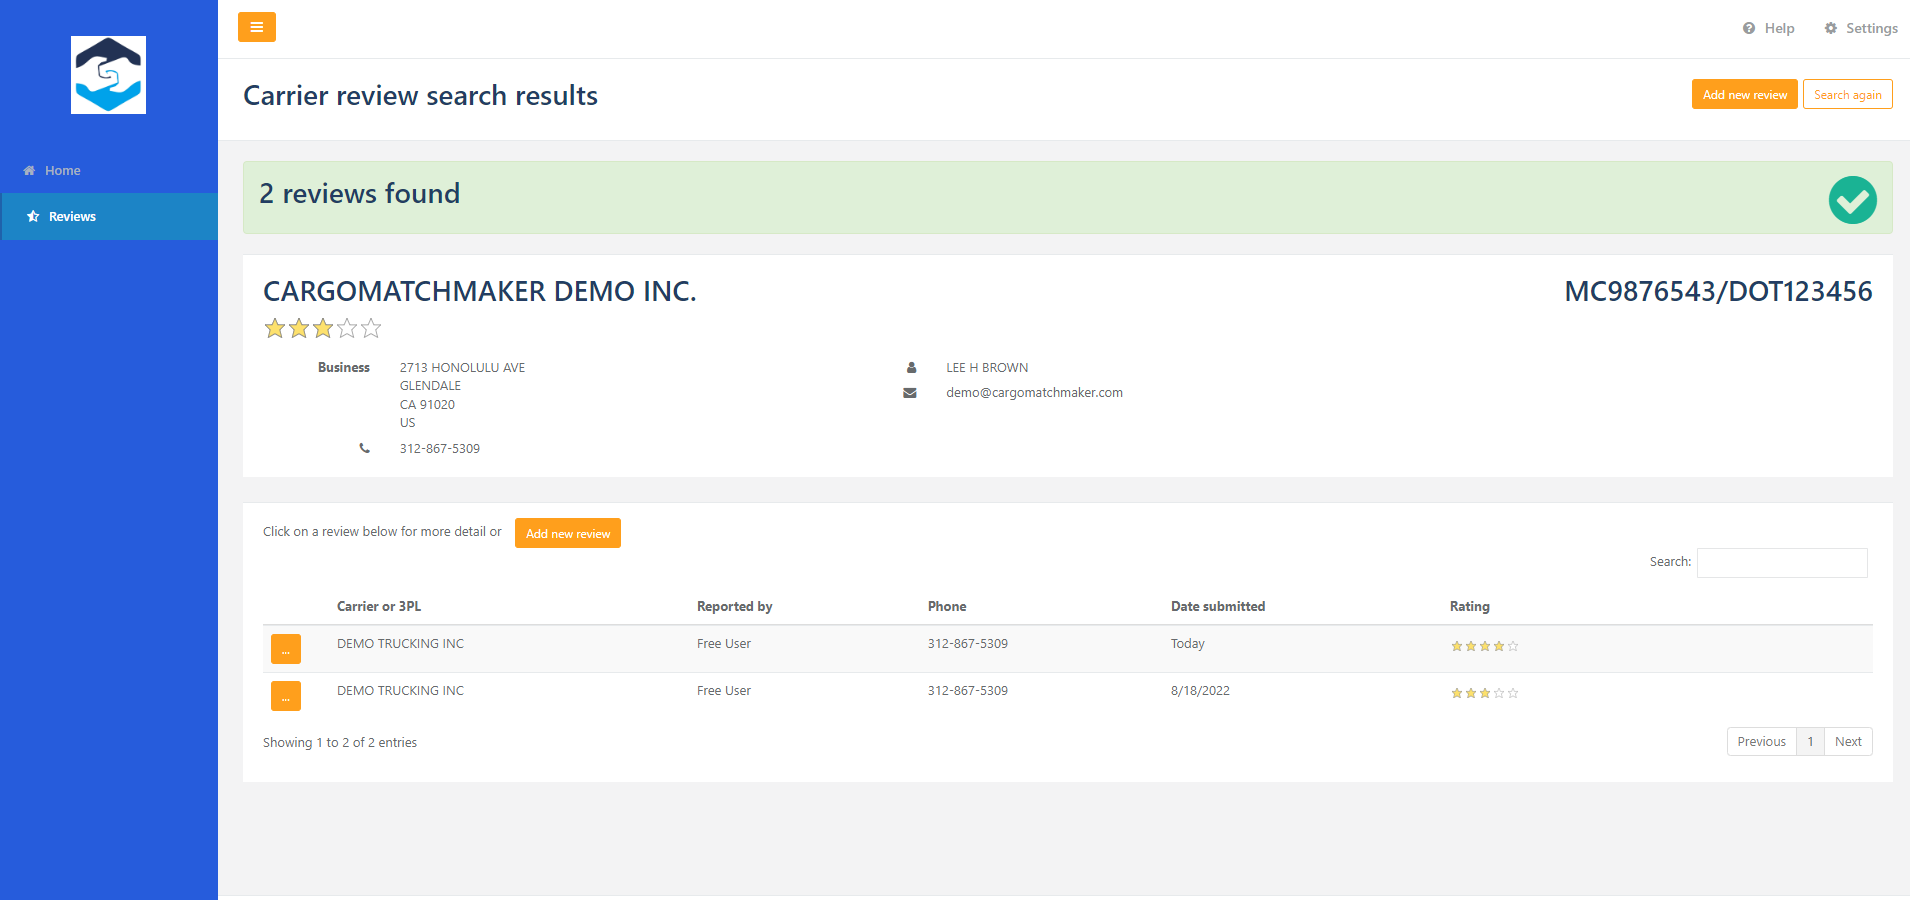Click the three-star rating in the 8/18/2022 row
The width and height of the screenshot is (1910, 900).
[x=1485, y=694]
